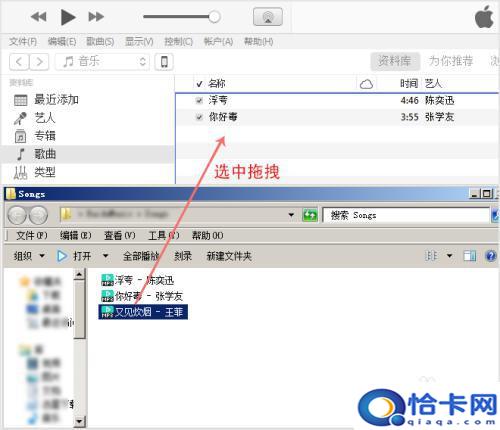The width and height of the screenshot is (500, 430).
Task: Open the 编辑(E) menu in iTunes
Action: coord(62,42)
